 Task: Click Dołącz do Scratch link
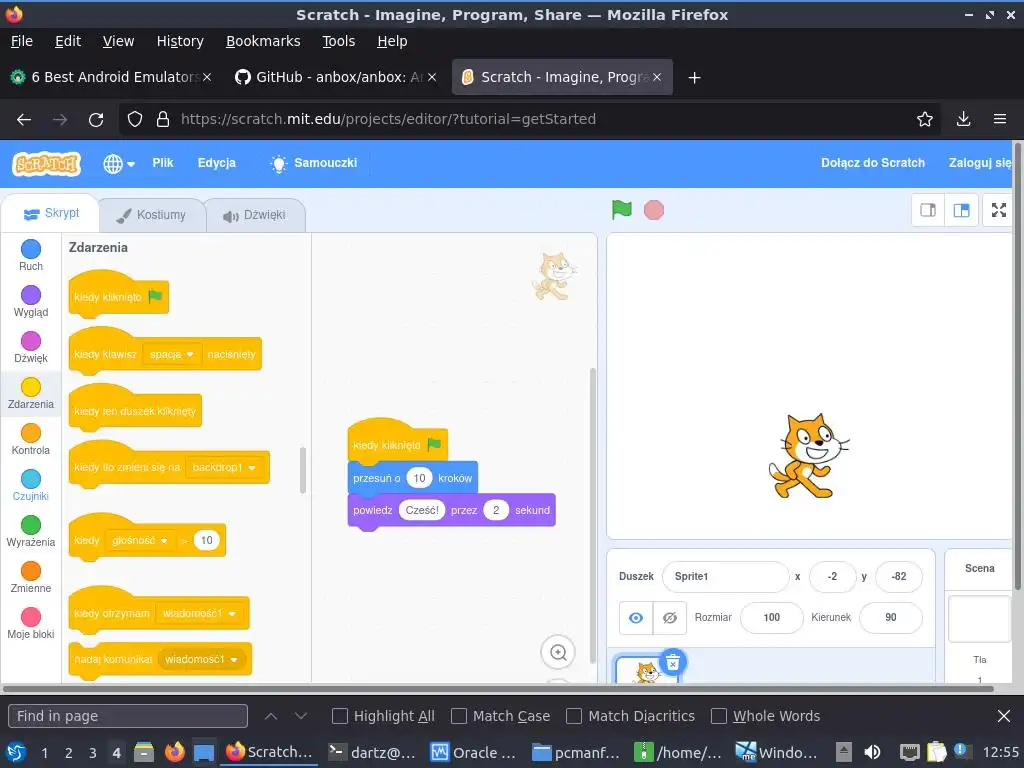[872, 163]
